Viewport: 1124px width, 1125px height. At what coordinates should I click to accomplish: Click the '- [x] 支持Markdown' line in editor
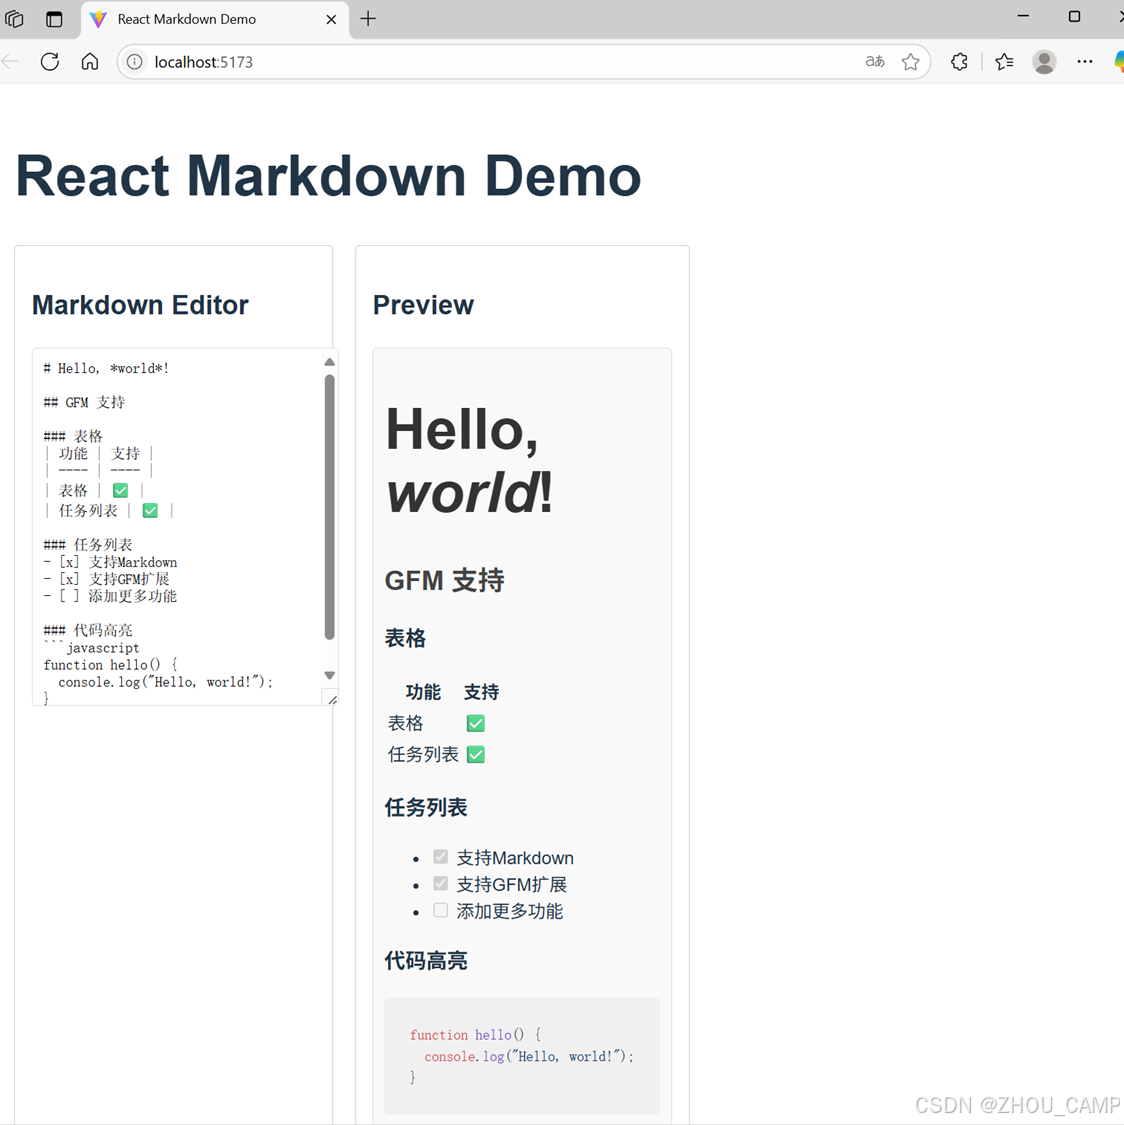pyautogui.click(x=110, y=562)
